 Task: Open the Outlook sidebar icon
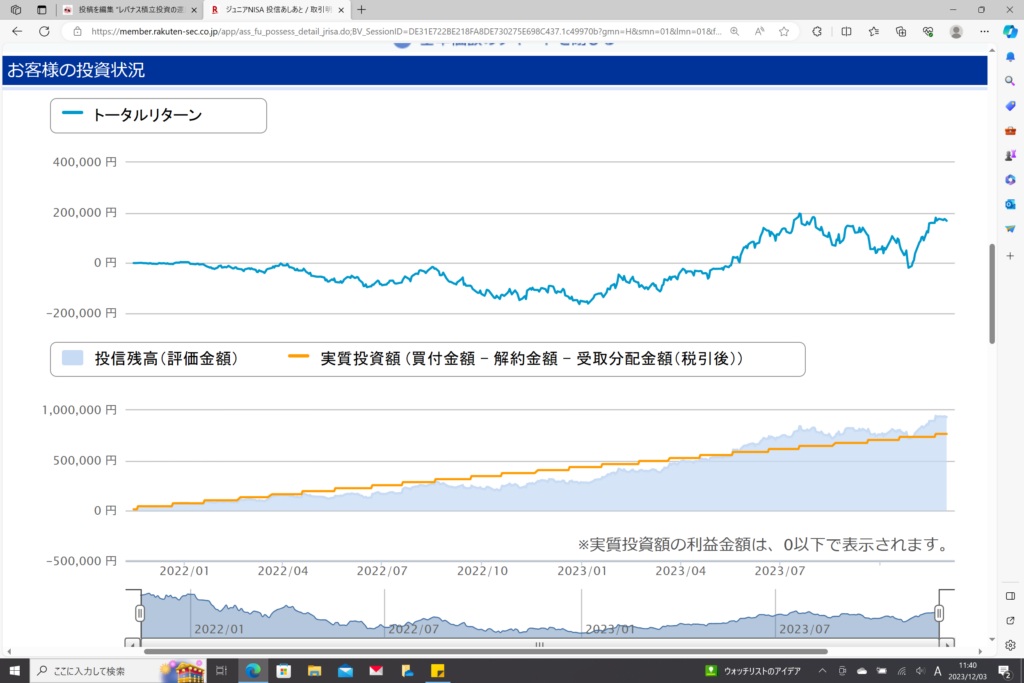click(1010, 204)
